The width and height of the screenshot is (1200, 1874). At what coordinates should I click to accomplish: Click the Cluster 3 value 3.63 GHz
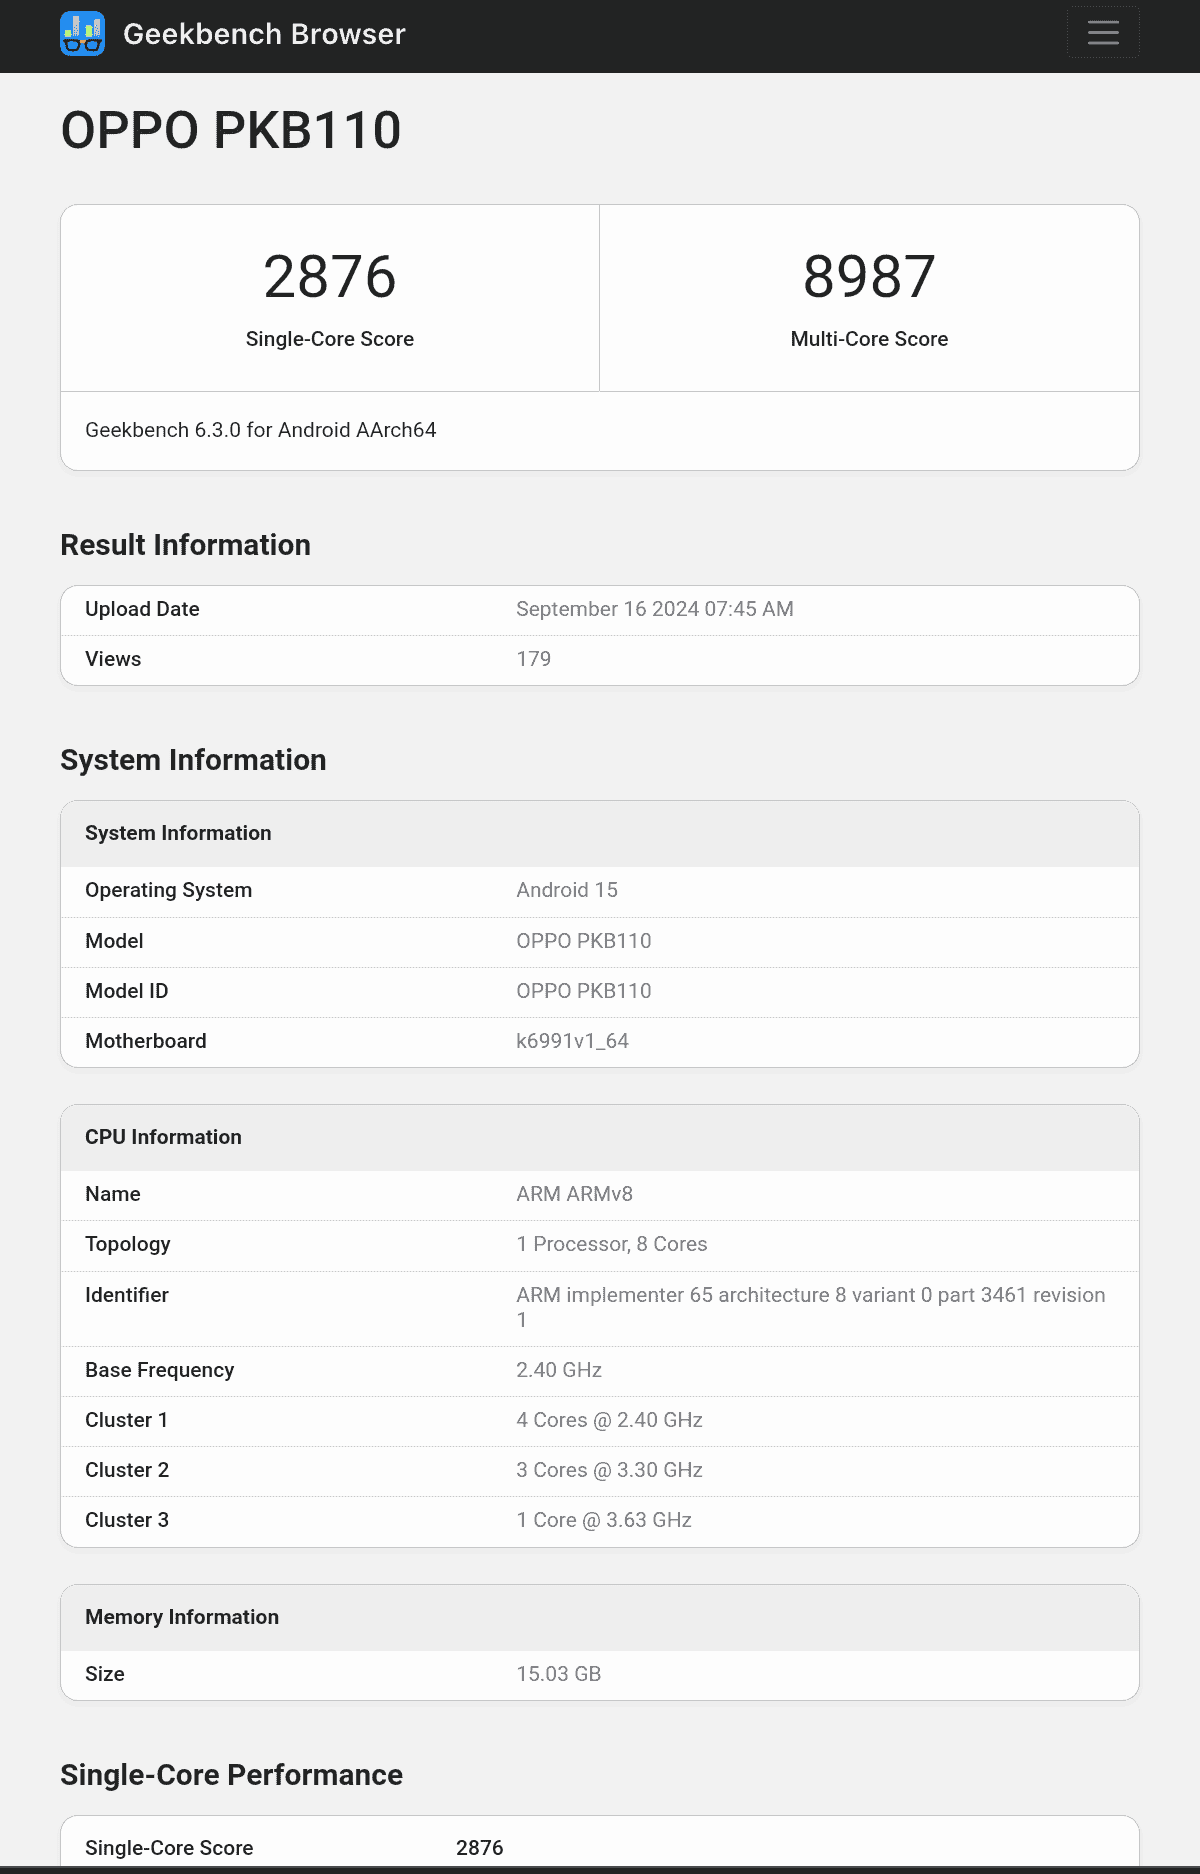604,1520
